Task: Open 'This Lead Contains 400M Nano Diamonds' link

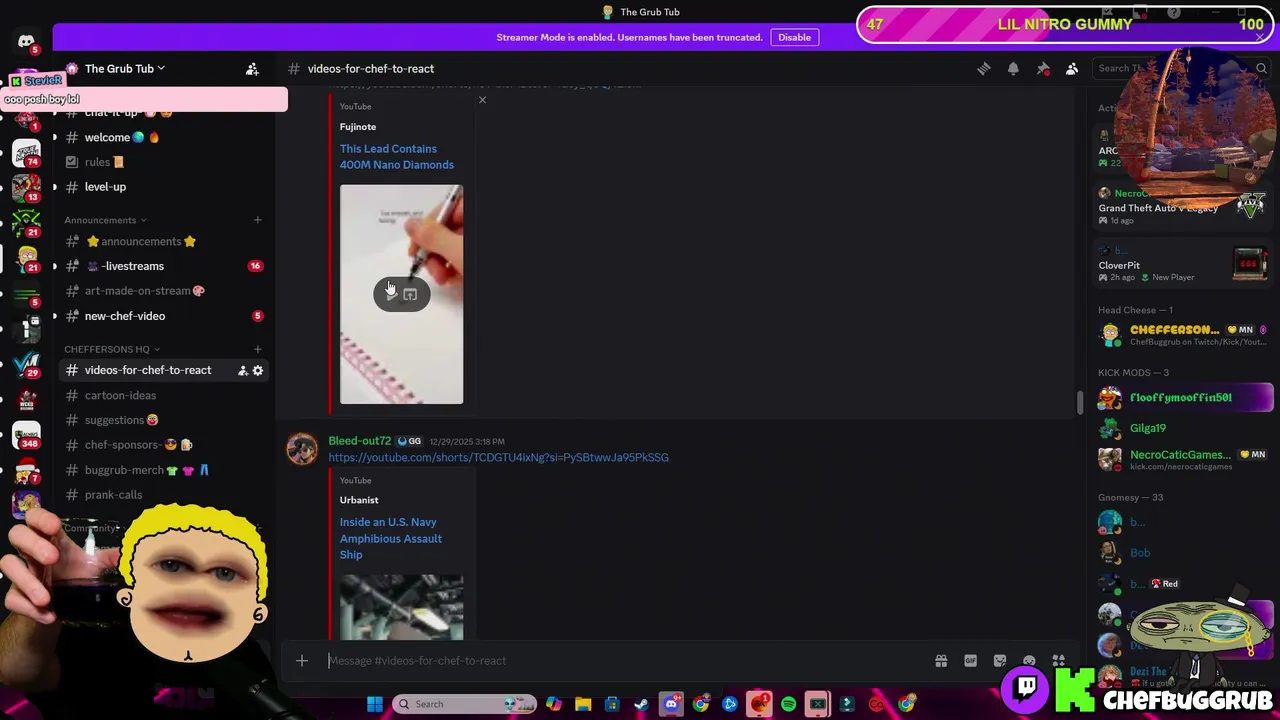Action: [396, 157]
